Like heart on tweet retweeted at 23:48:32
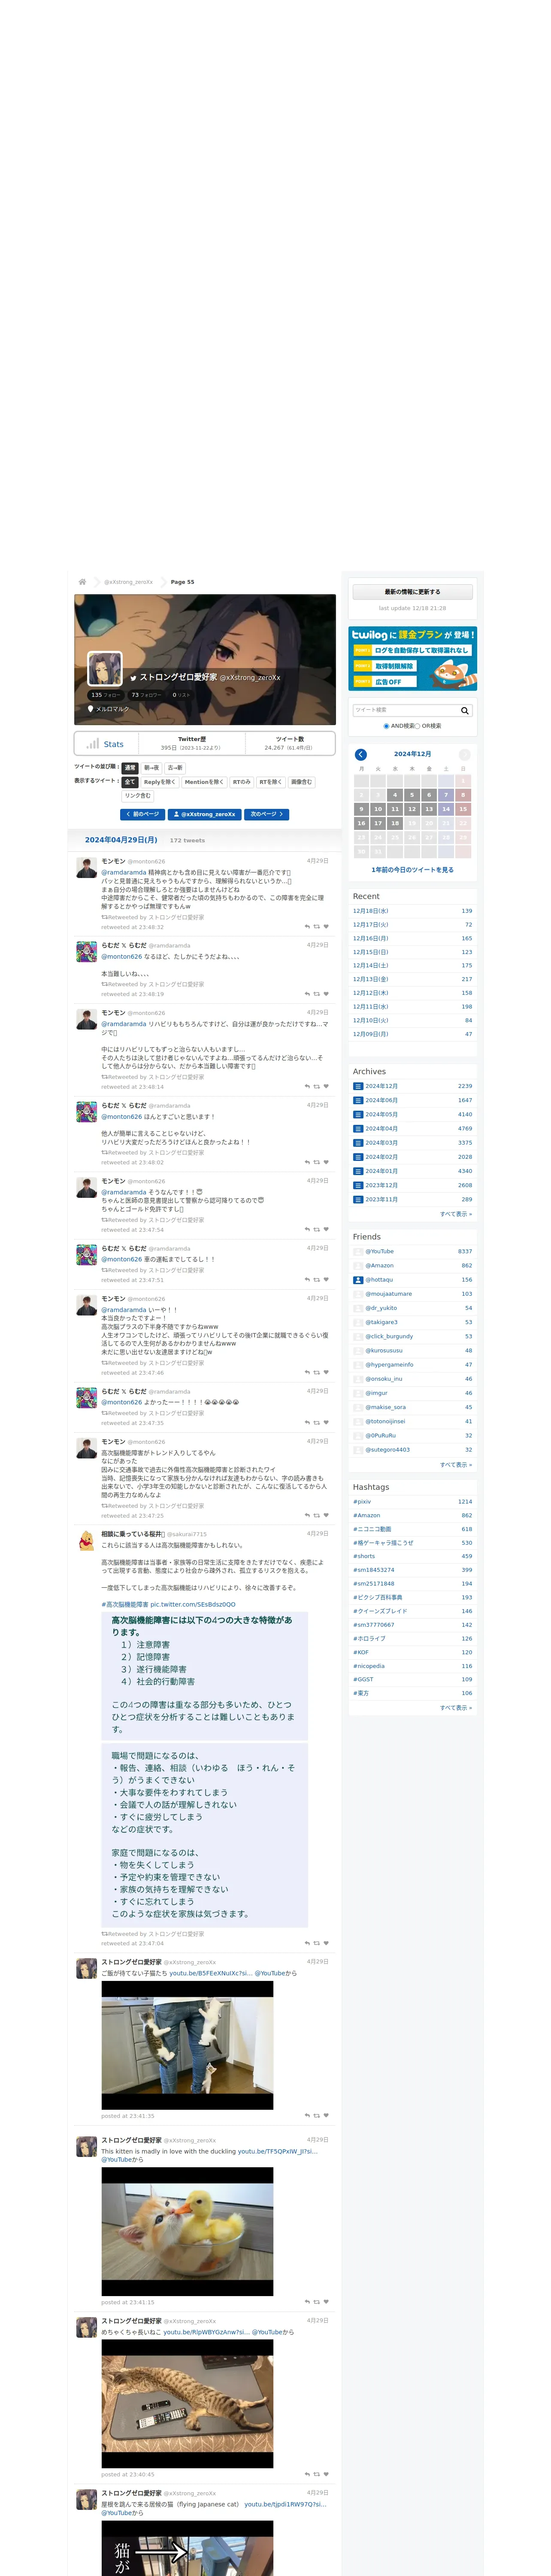 (x=326, y=927)
